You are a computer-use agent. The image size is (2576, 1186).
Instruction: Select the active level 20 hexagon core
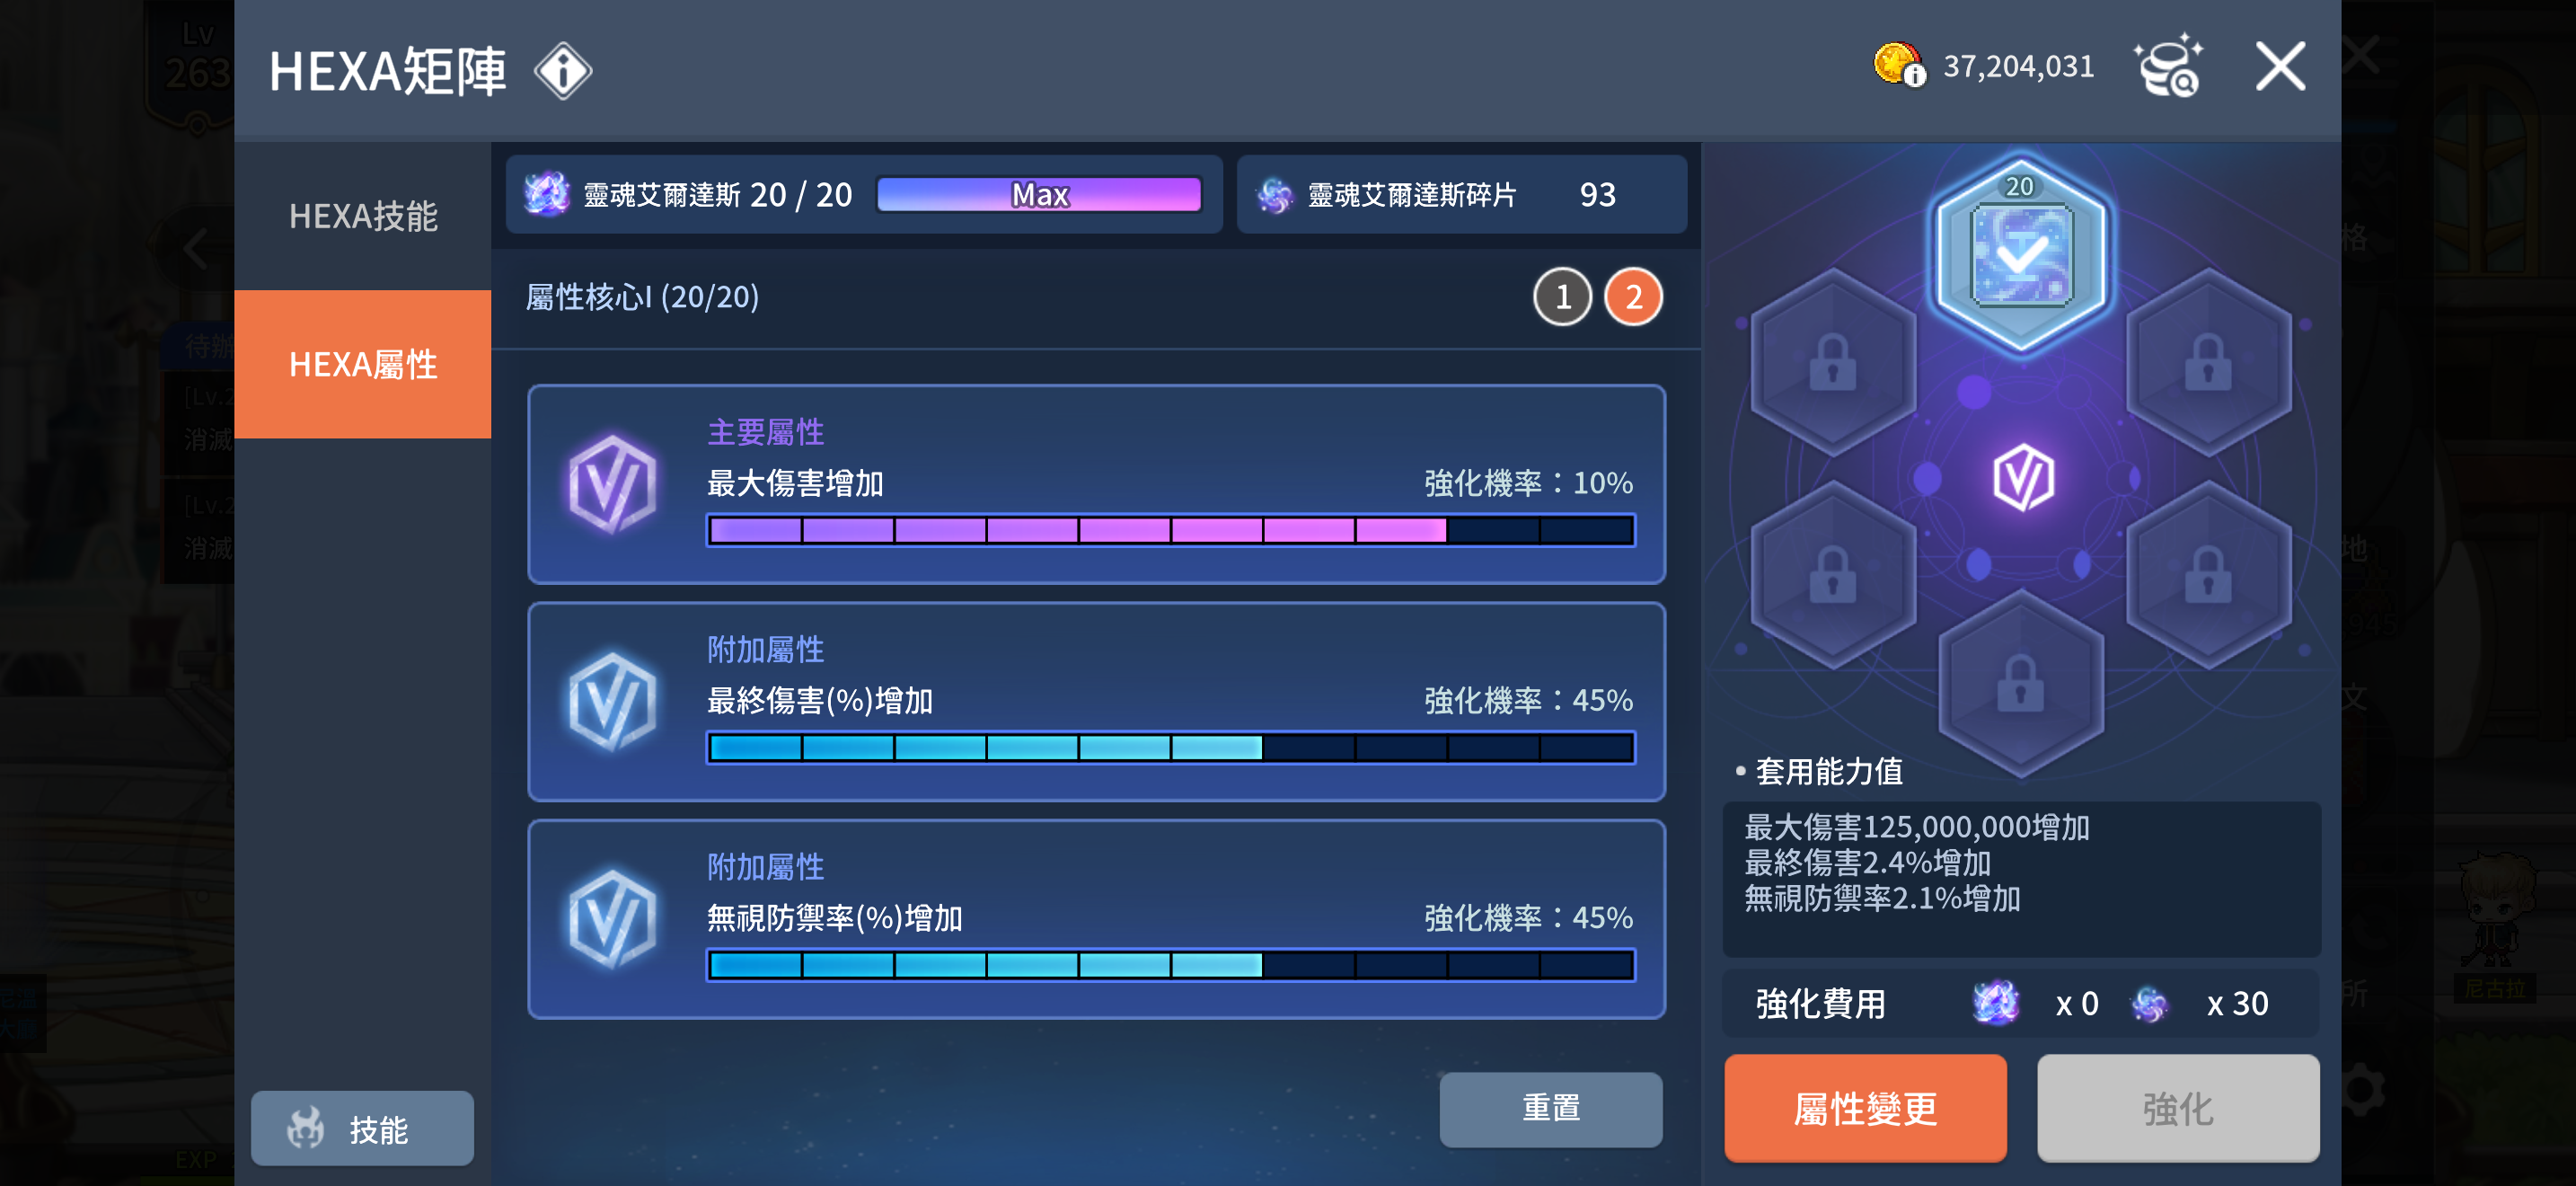point(2020,254)
